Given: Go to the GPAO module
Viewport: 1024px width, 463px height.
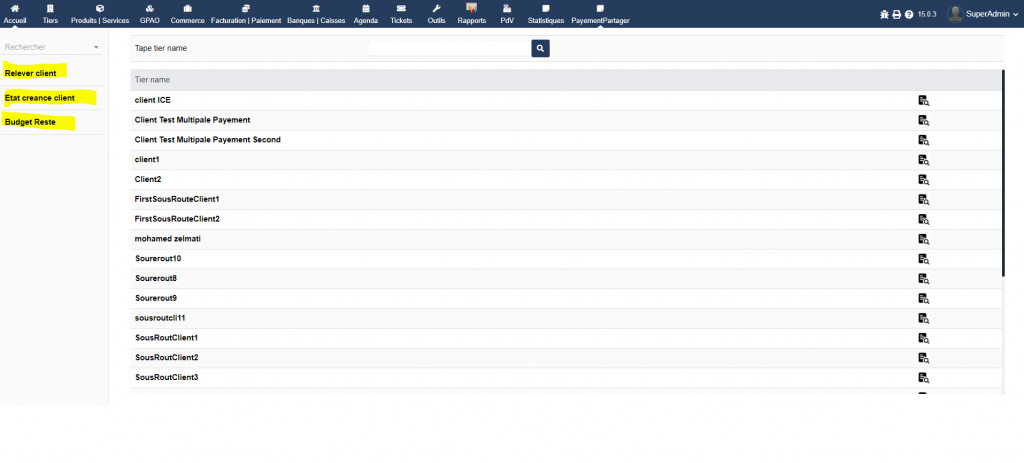Looking at the screenshot, I should pyautogui.click(x=150, y=14).
